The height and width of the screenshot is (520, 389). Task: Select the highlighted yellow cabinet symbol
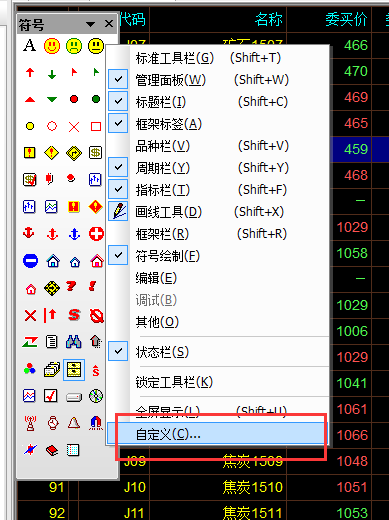(74, 370)
